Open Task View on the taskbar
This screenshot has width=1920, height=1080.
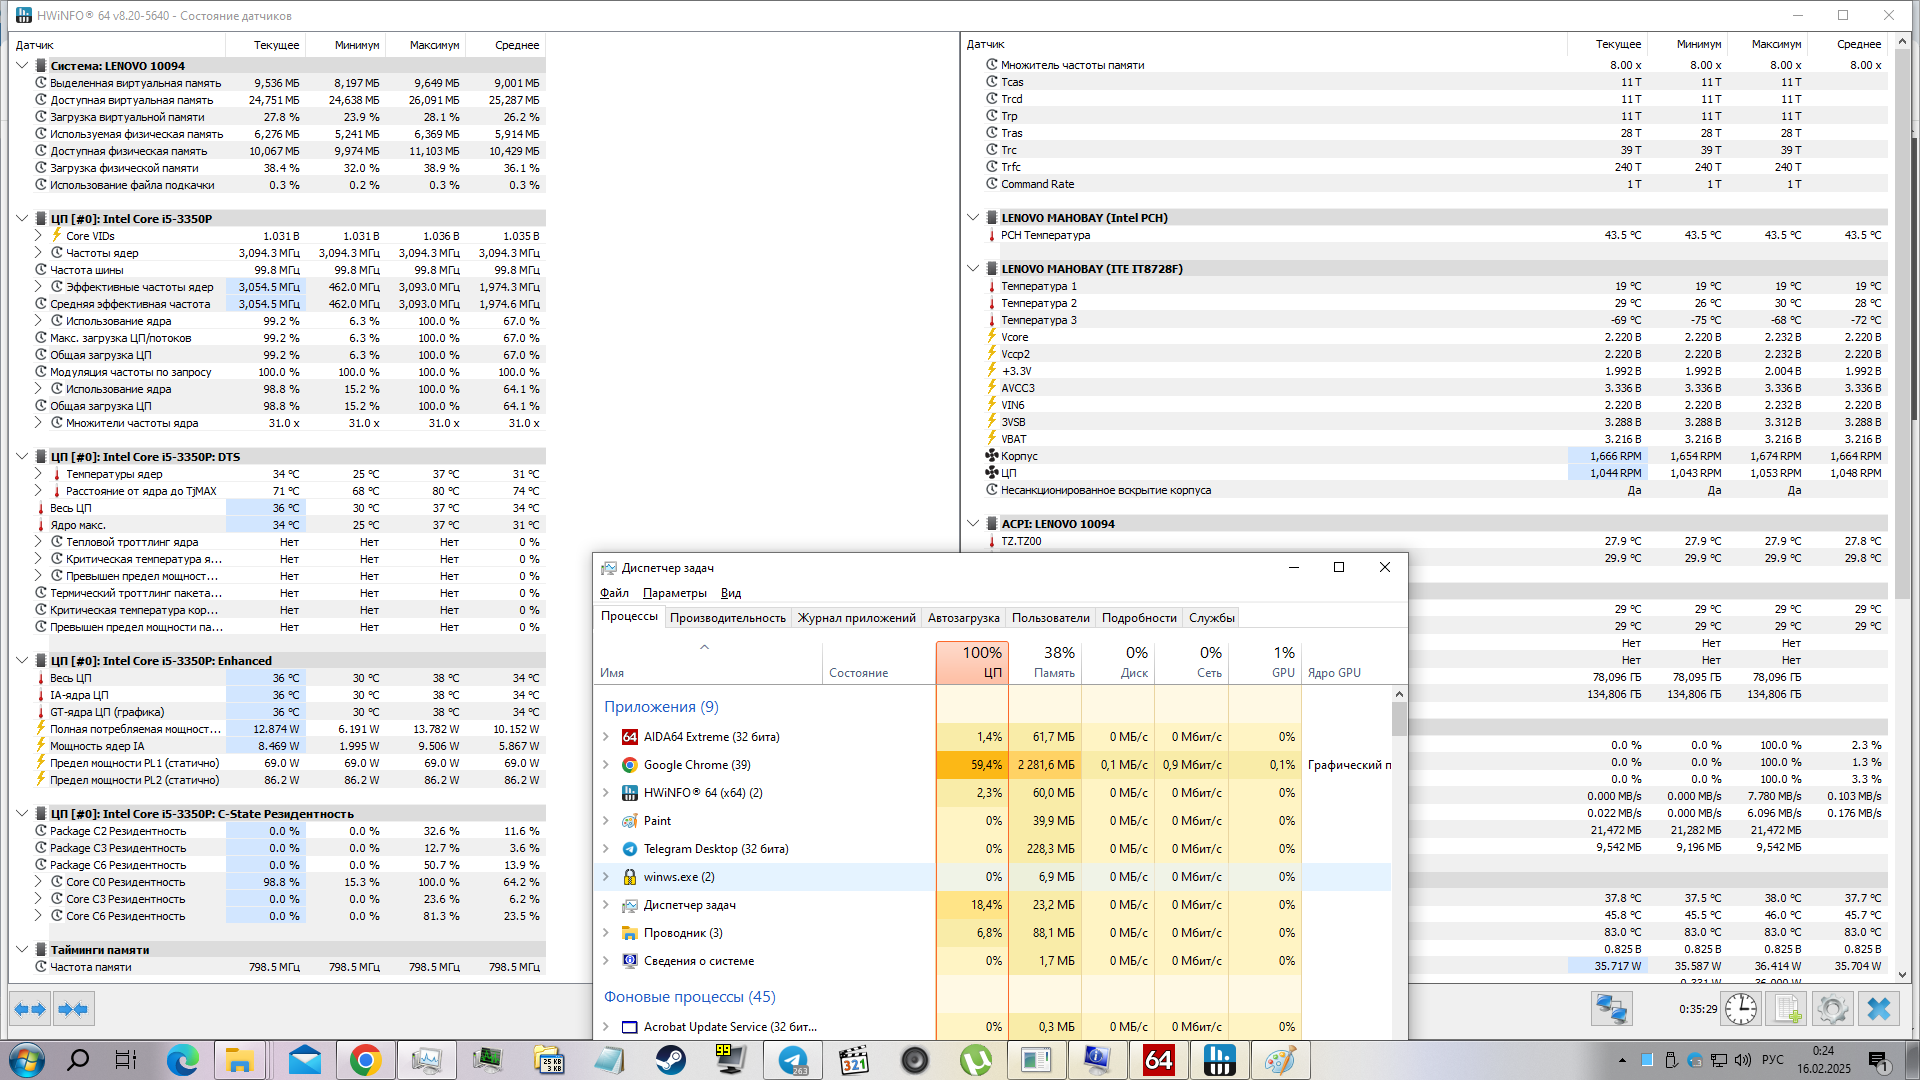point(126,1060)
